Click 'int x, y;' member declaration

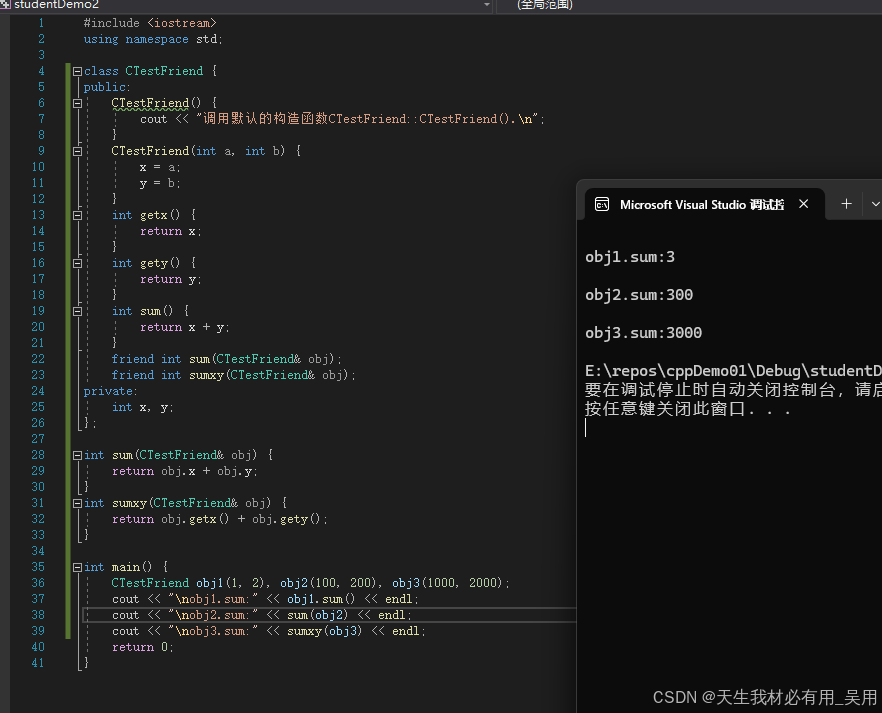pos(142,407)
